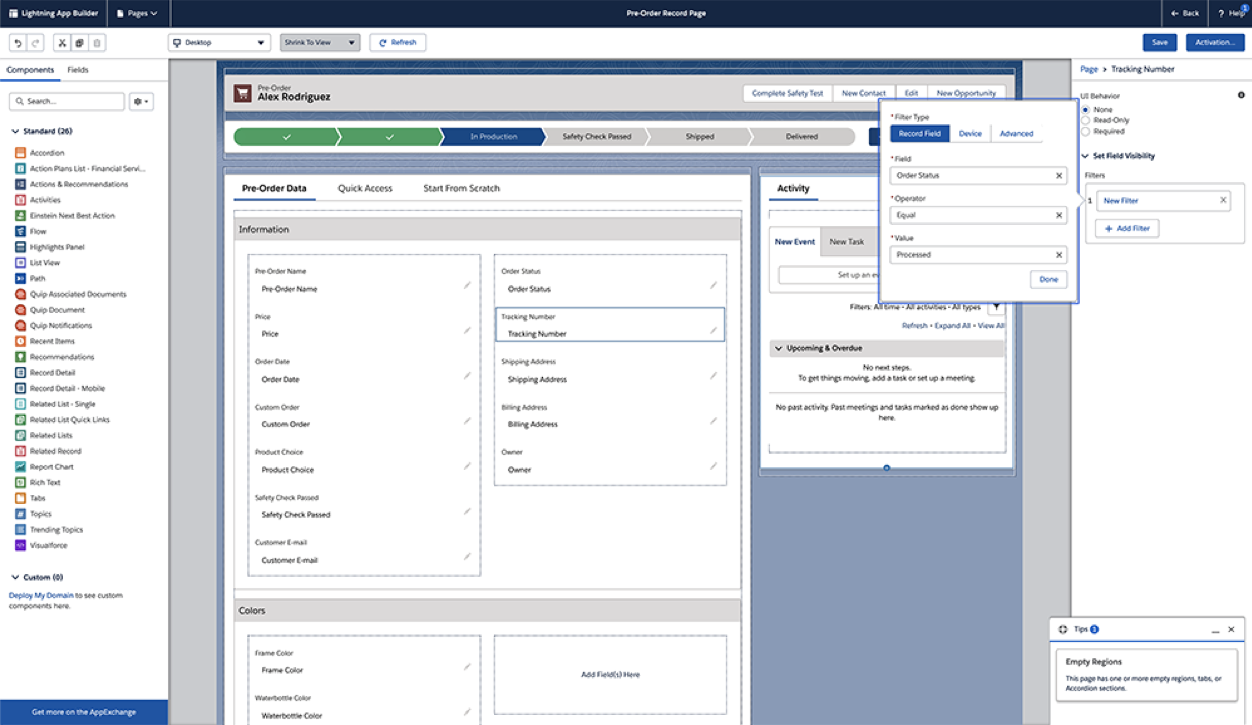
Task: Click the Save button
Action: pos(1159,42)
